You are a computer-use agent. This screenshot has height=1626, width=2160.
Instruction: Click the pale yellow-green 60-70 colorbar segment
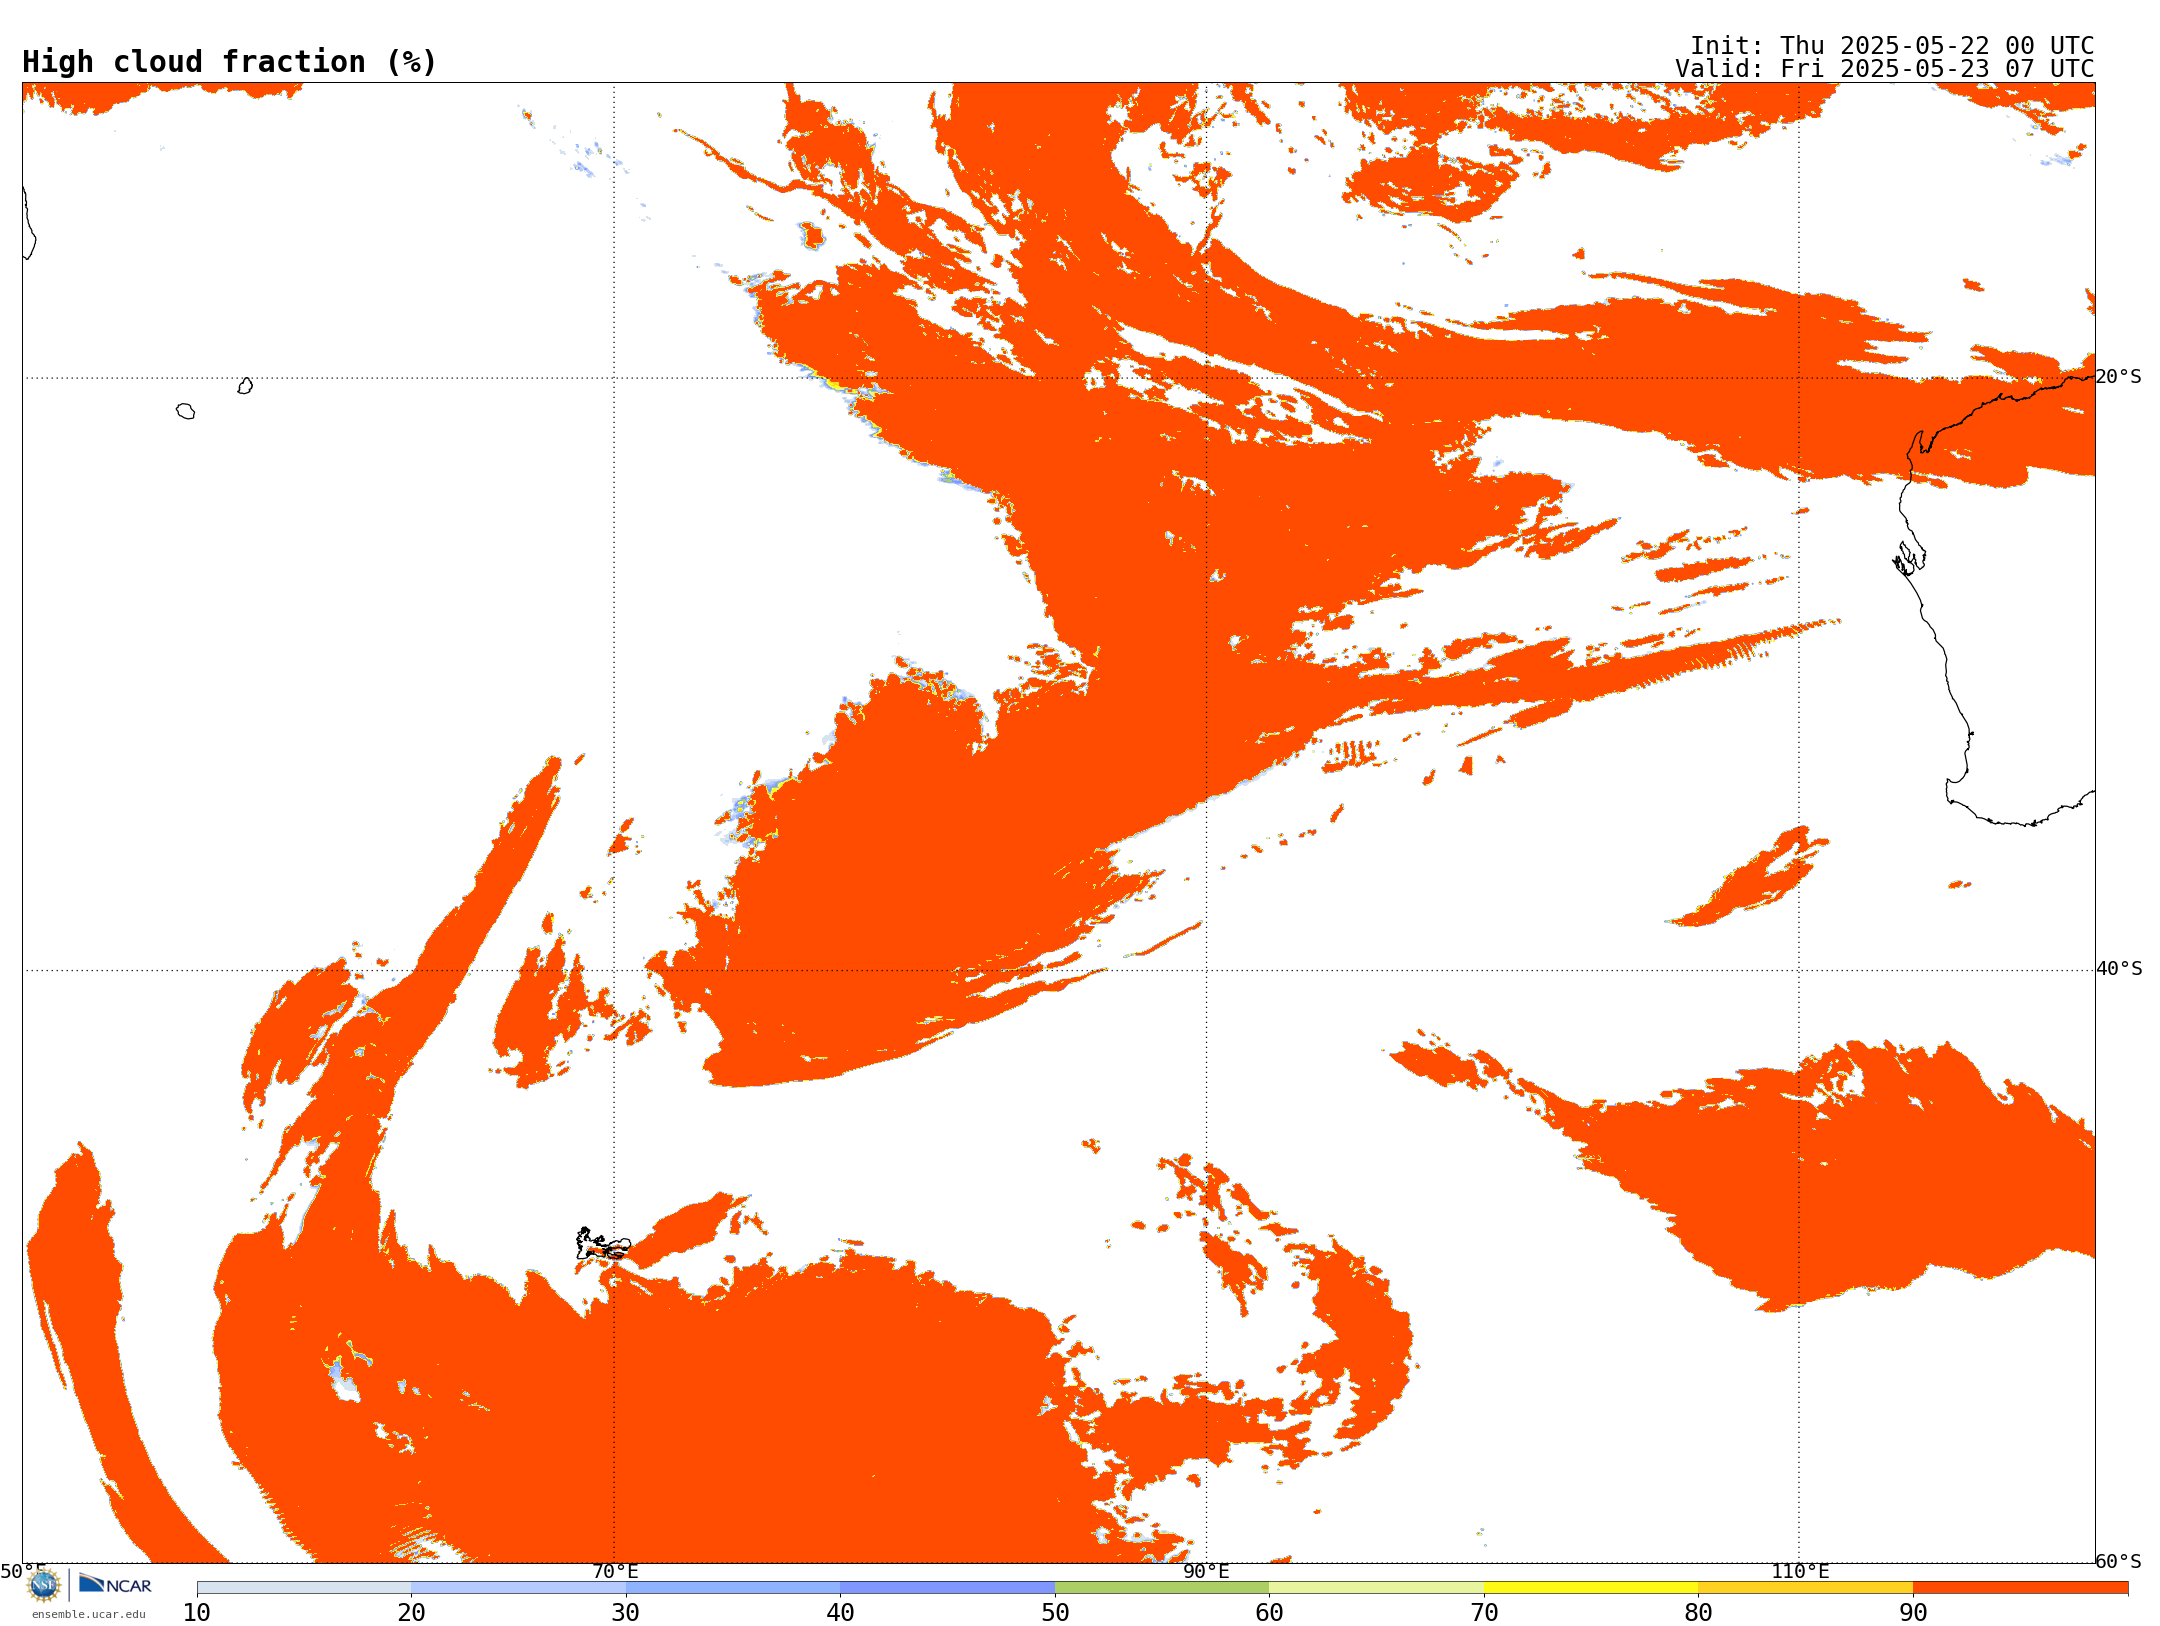(x=1377, y=1588)
